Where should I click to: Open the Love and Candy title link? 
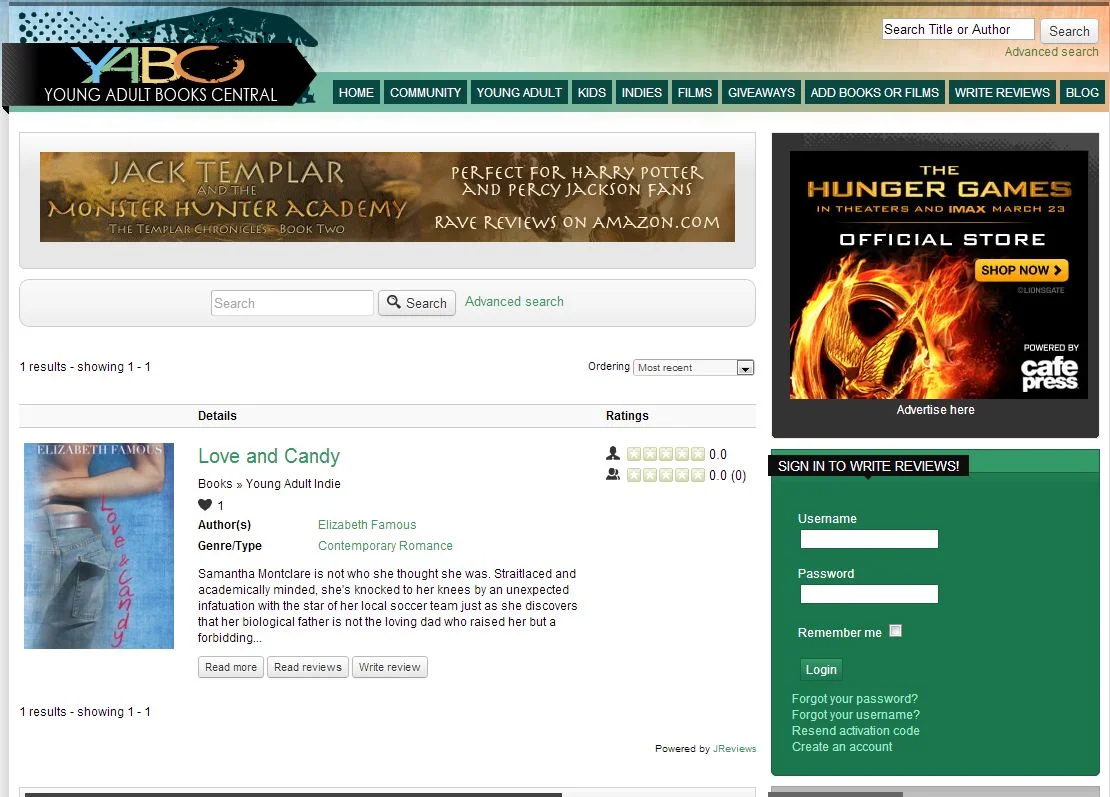pos(269,456)
